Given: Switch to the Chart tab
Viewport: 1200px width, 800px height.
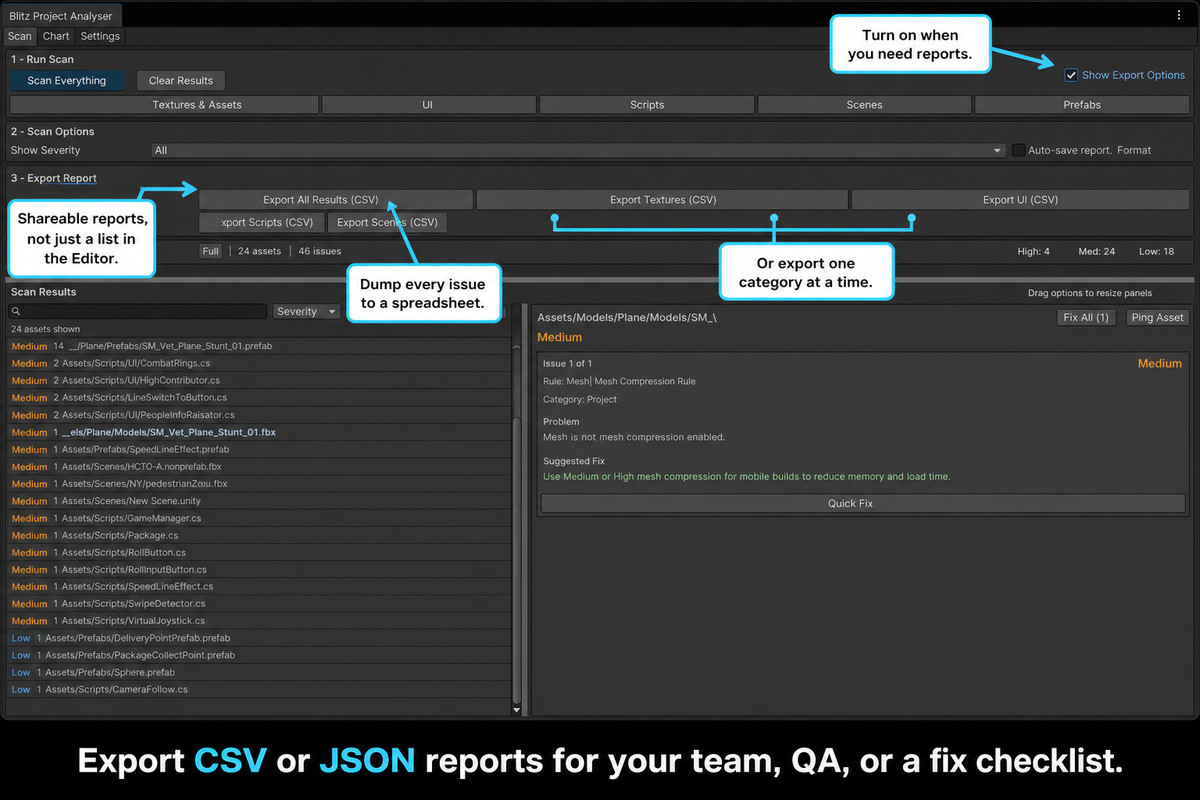Looking at the screenshot, I should click(56, 36).
